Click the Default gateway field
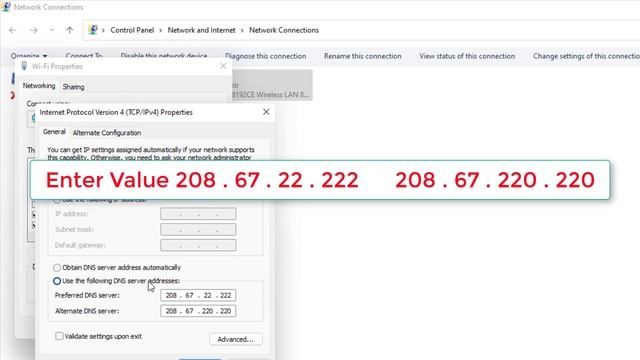This screenshot has width=640, height=360. (x=198, y=245)
